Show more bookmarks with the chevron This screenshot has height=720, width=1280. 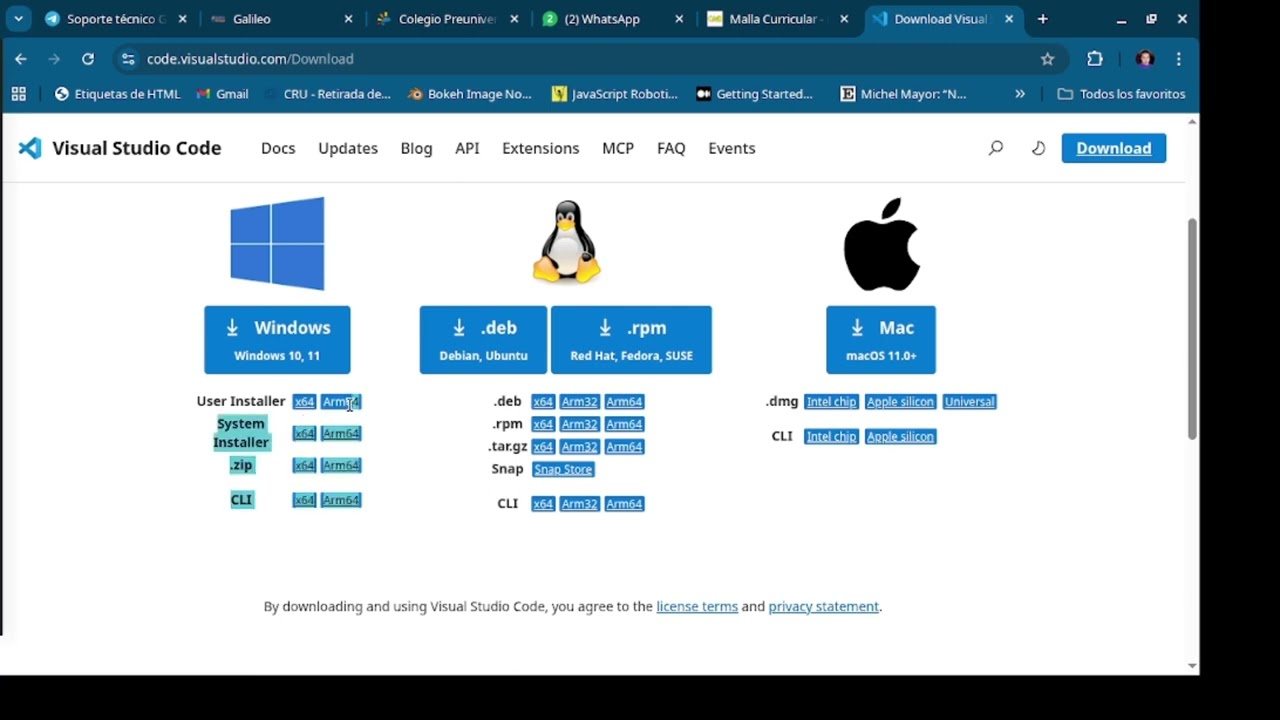1020,94
